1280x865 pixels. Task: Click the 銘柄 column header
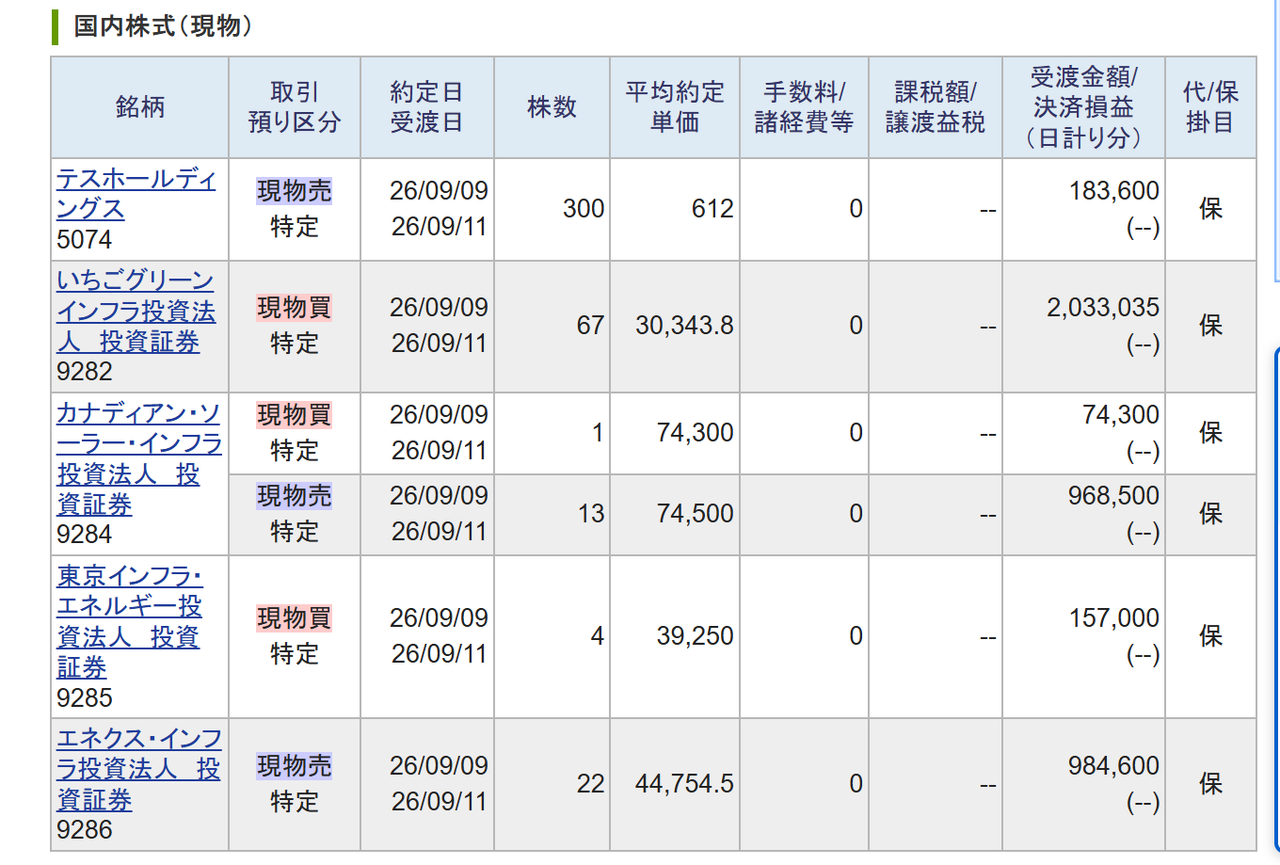coord(140,107)
